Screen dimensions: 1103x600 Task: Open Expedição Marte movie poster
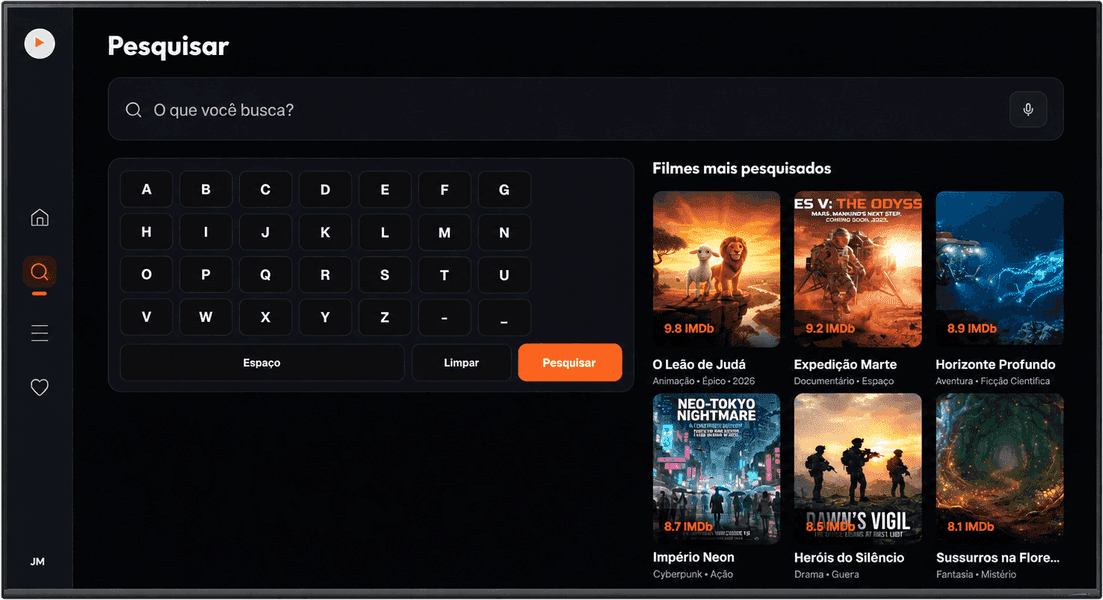[857, 269]
